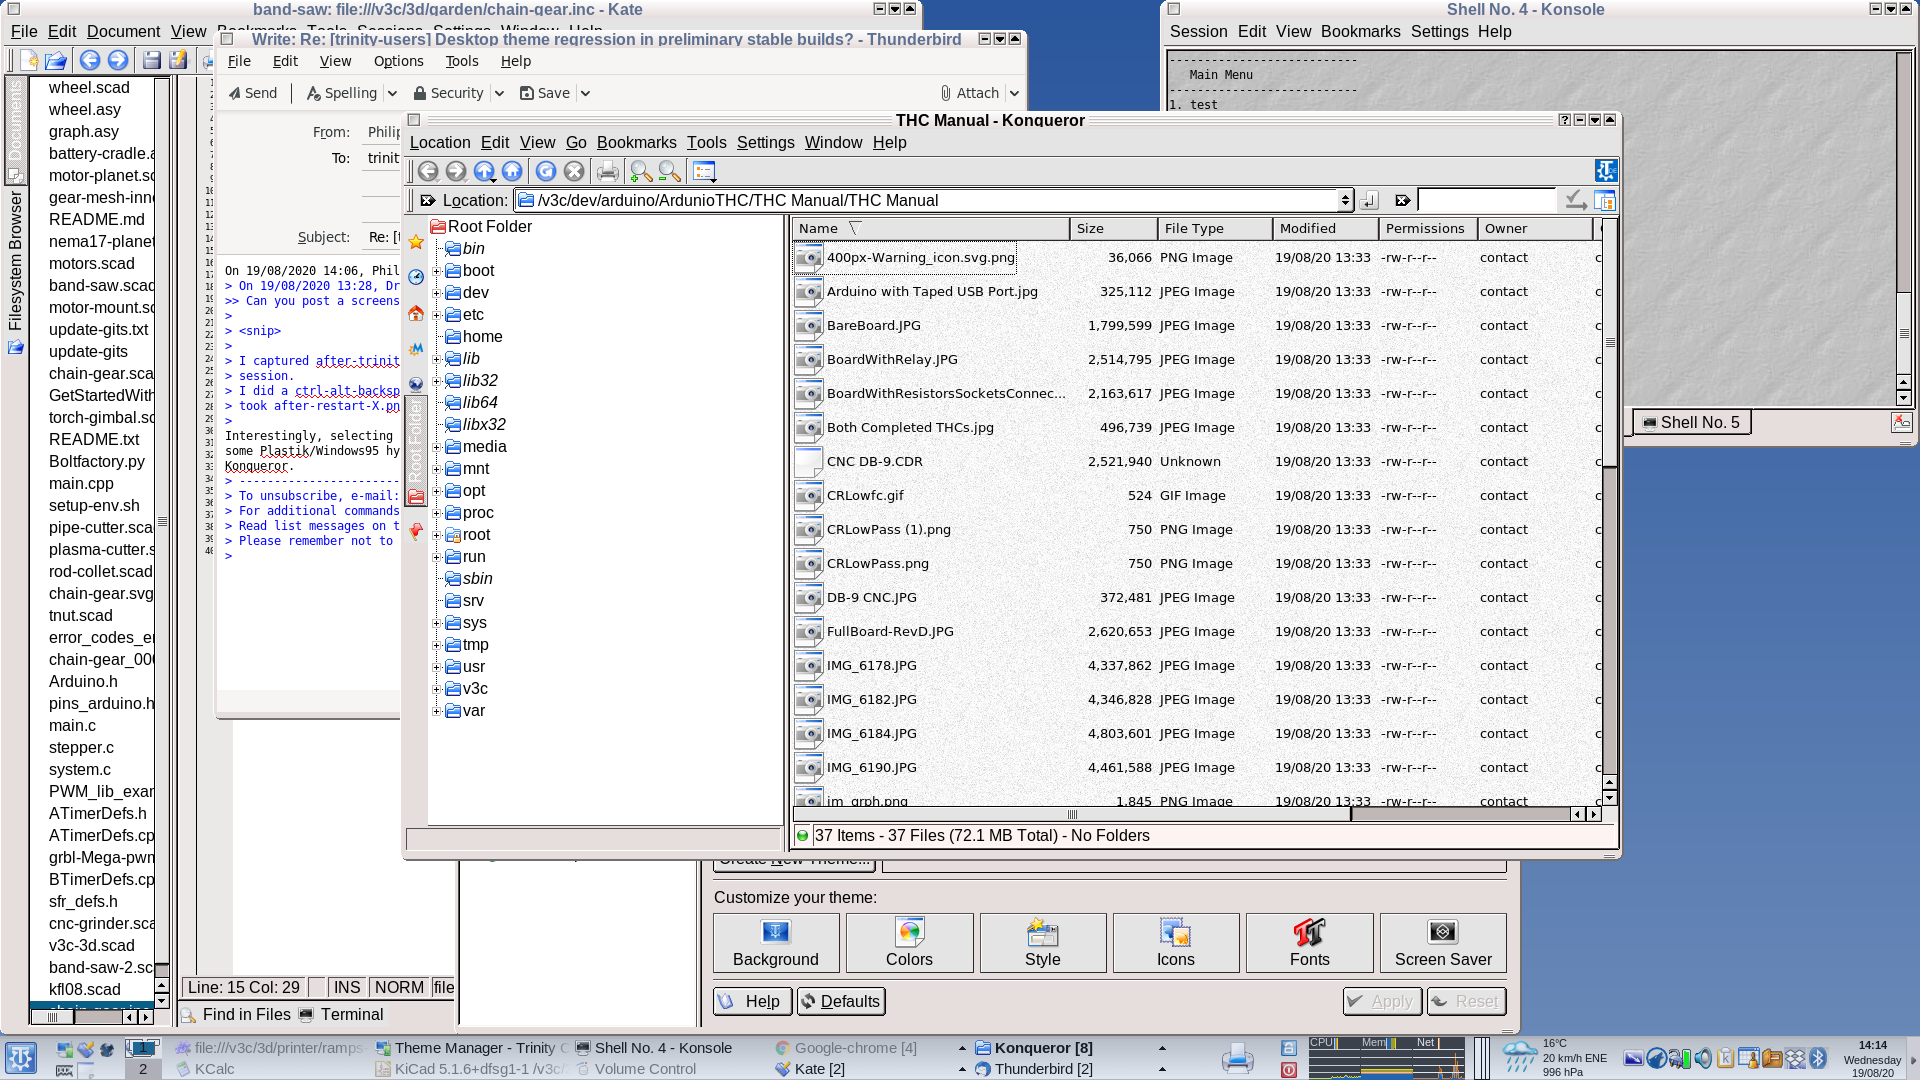Stop loading in Konqueror toolbar
The height and width of the screenshot is (1080, 1920).
point(573,171)
